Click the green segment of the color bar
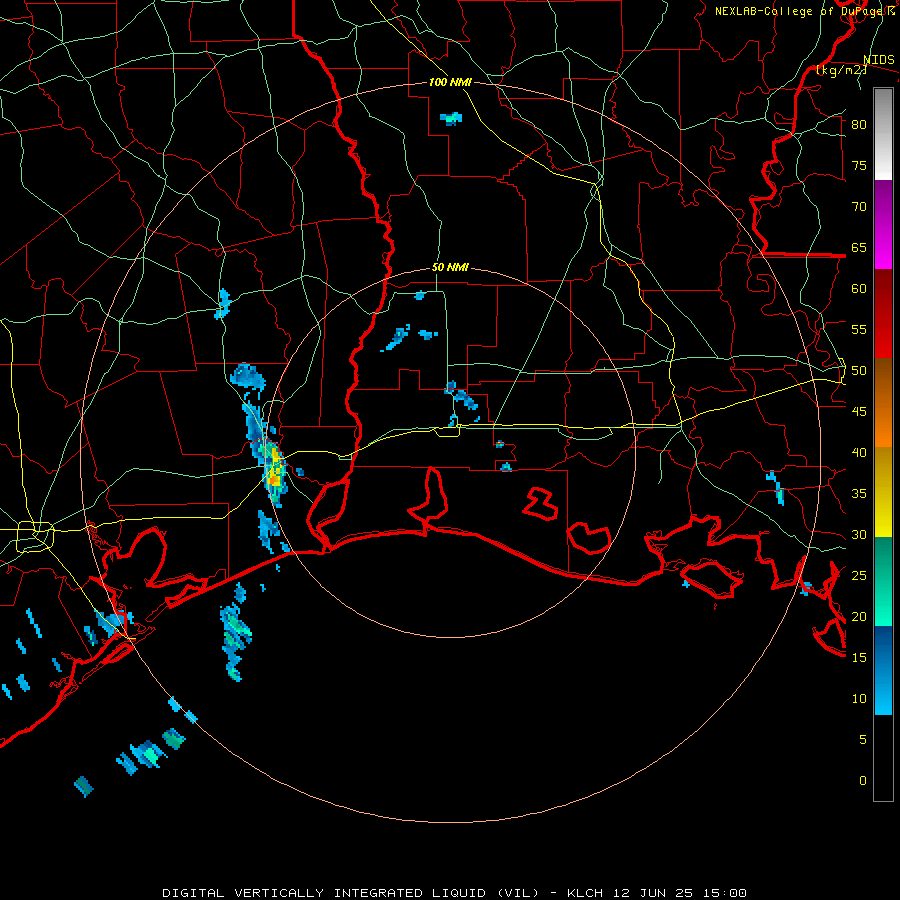This screenshot has height=900, width=900. [x=883, y=581]
